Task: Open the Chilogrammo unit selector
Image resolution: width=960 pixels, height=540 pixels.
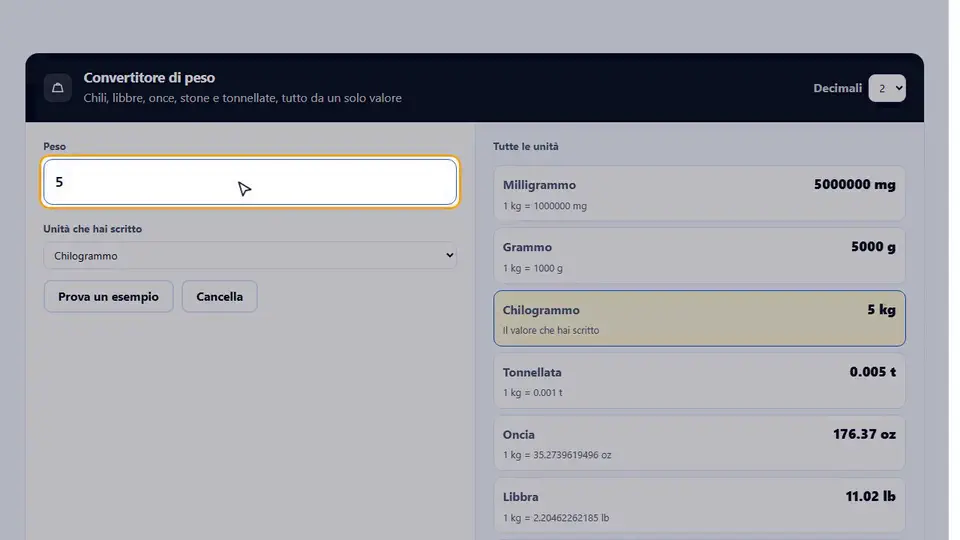Action: coord(250,255)
